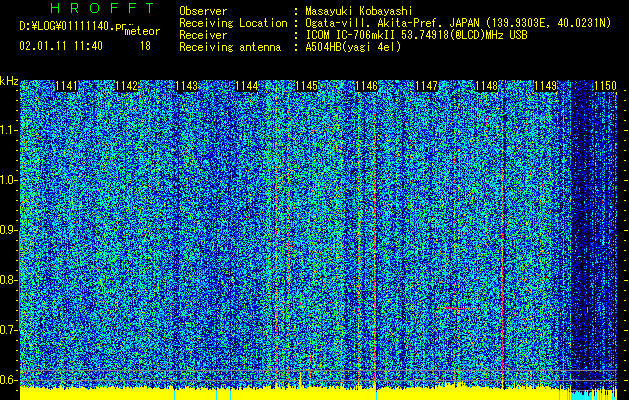Click the 1146 time marker
The image size is (629, 400).
pos(367,86)
